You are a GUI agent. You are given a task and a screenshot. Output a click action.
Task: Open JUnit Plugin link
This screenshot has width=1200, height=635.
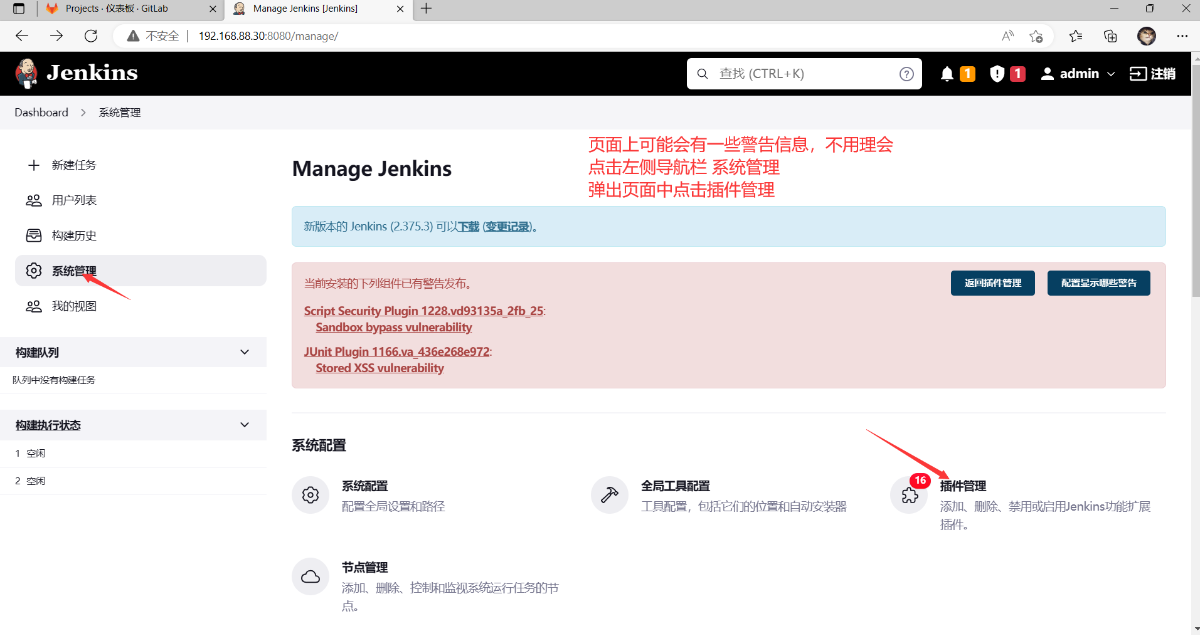tap(398, 352)
